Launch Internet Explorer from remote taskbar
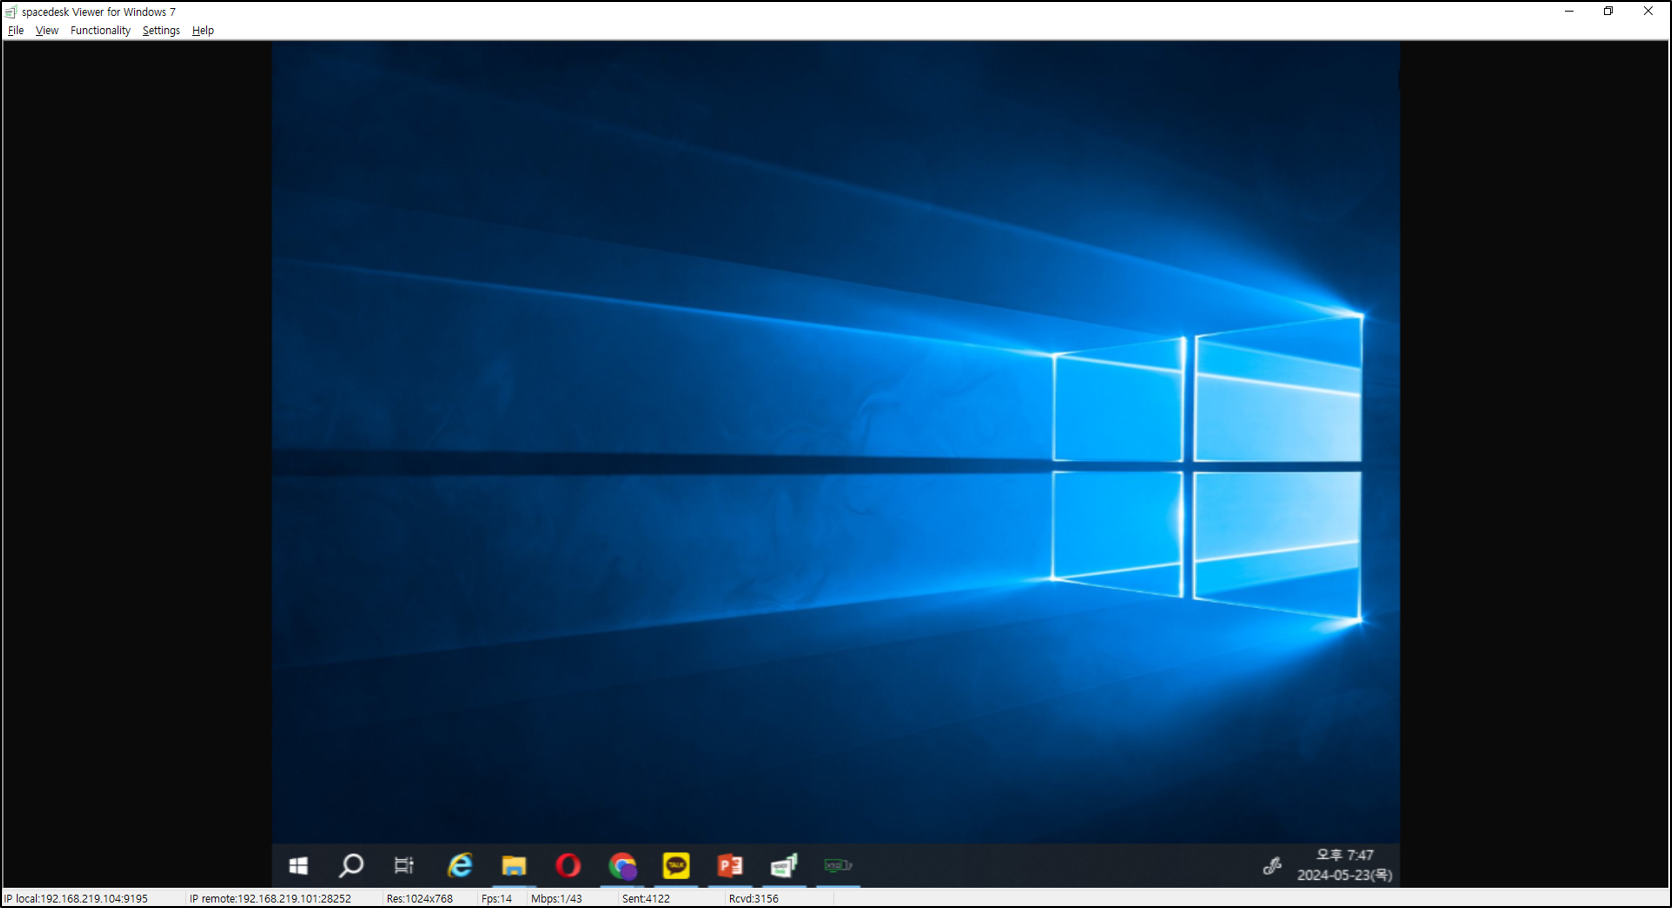This screenshot has width=1672, height=908. click(460, 865)
